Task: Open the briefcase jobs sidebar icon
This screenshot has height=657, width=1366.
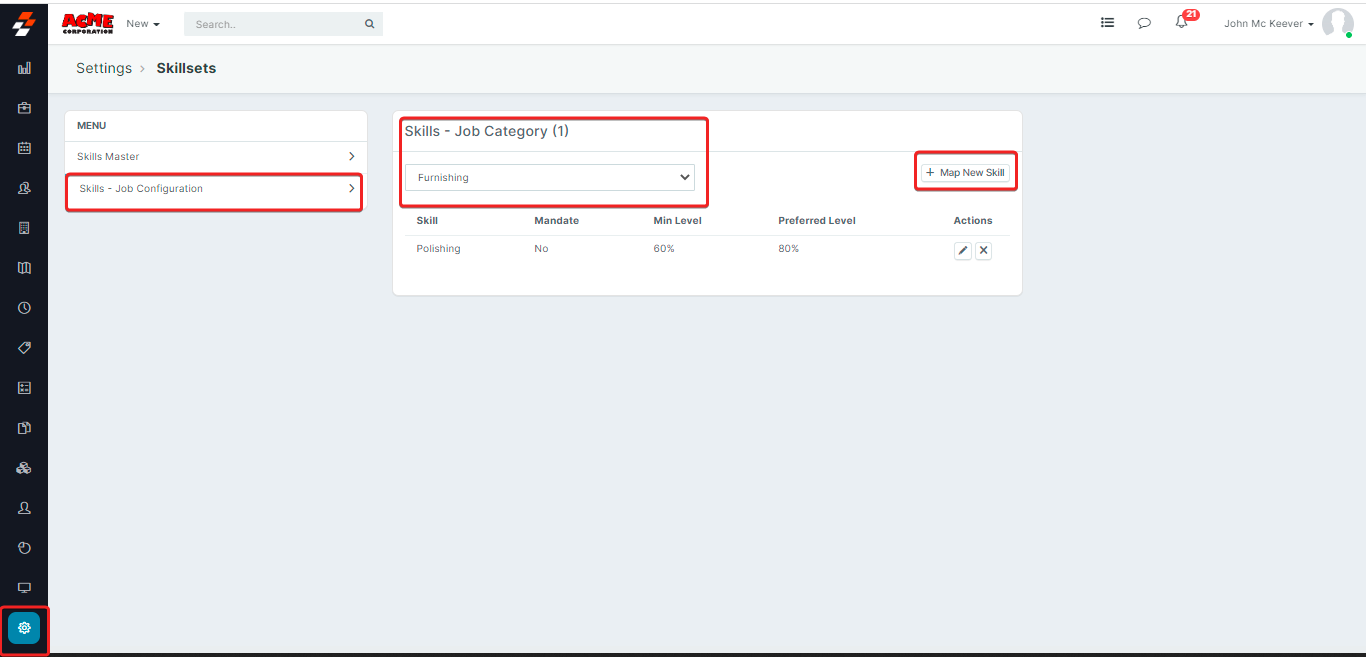Action: [x=24, y=108]
